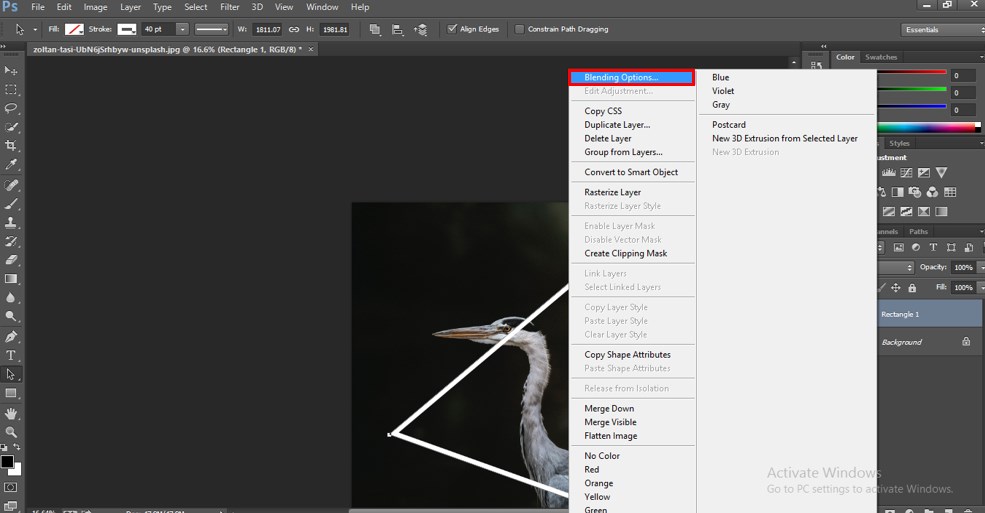Add a Levels adjustment from the Adjustments panel

click(x=889, y=173)
